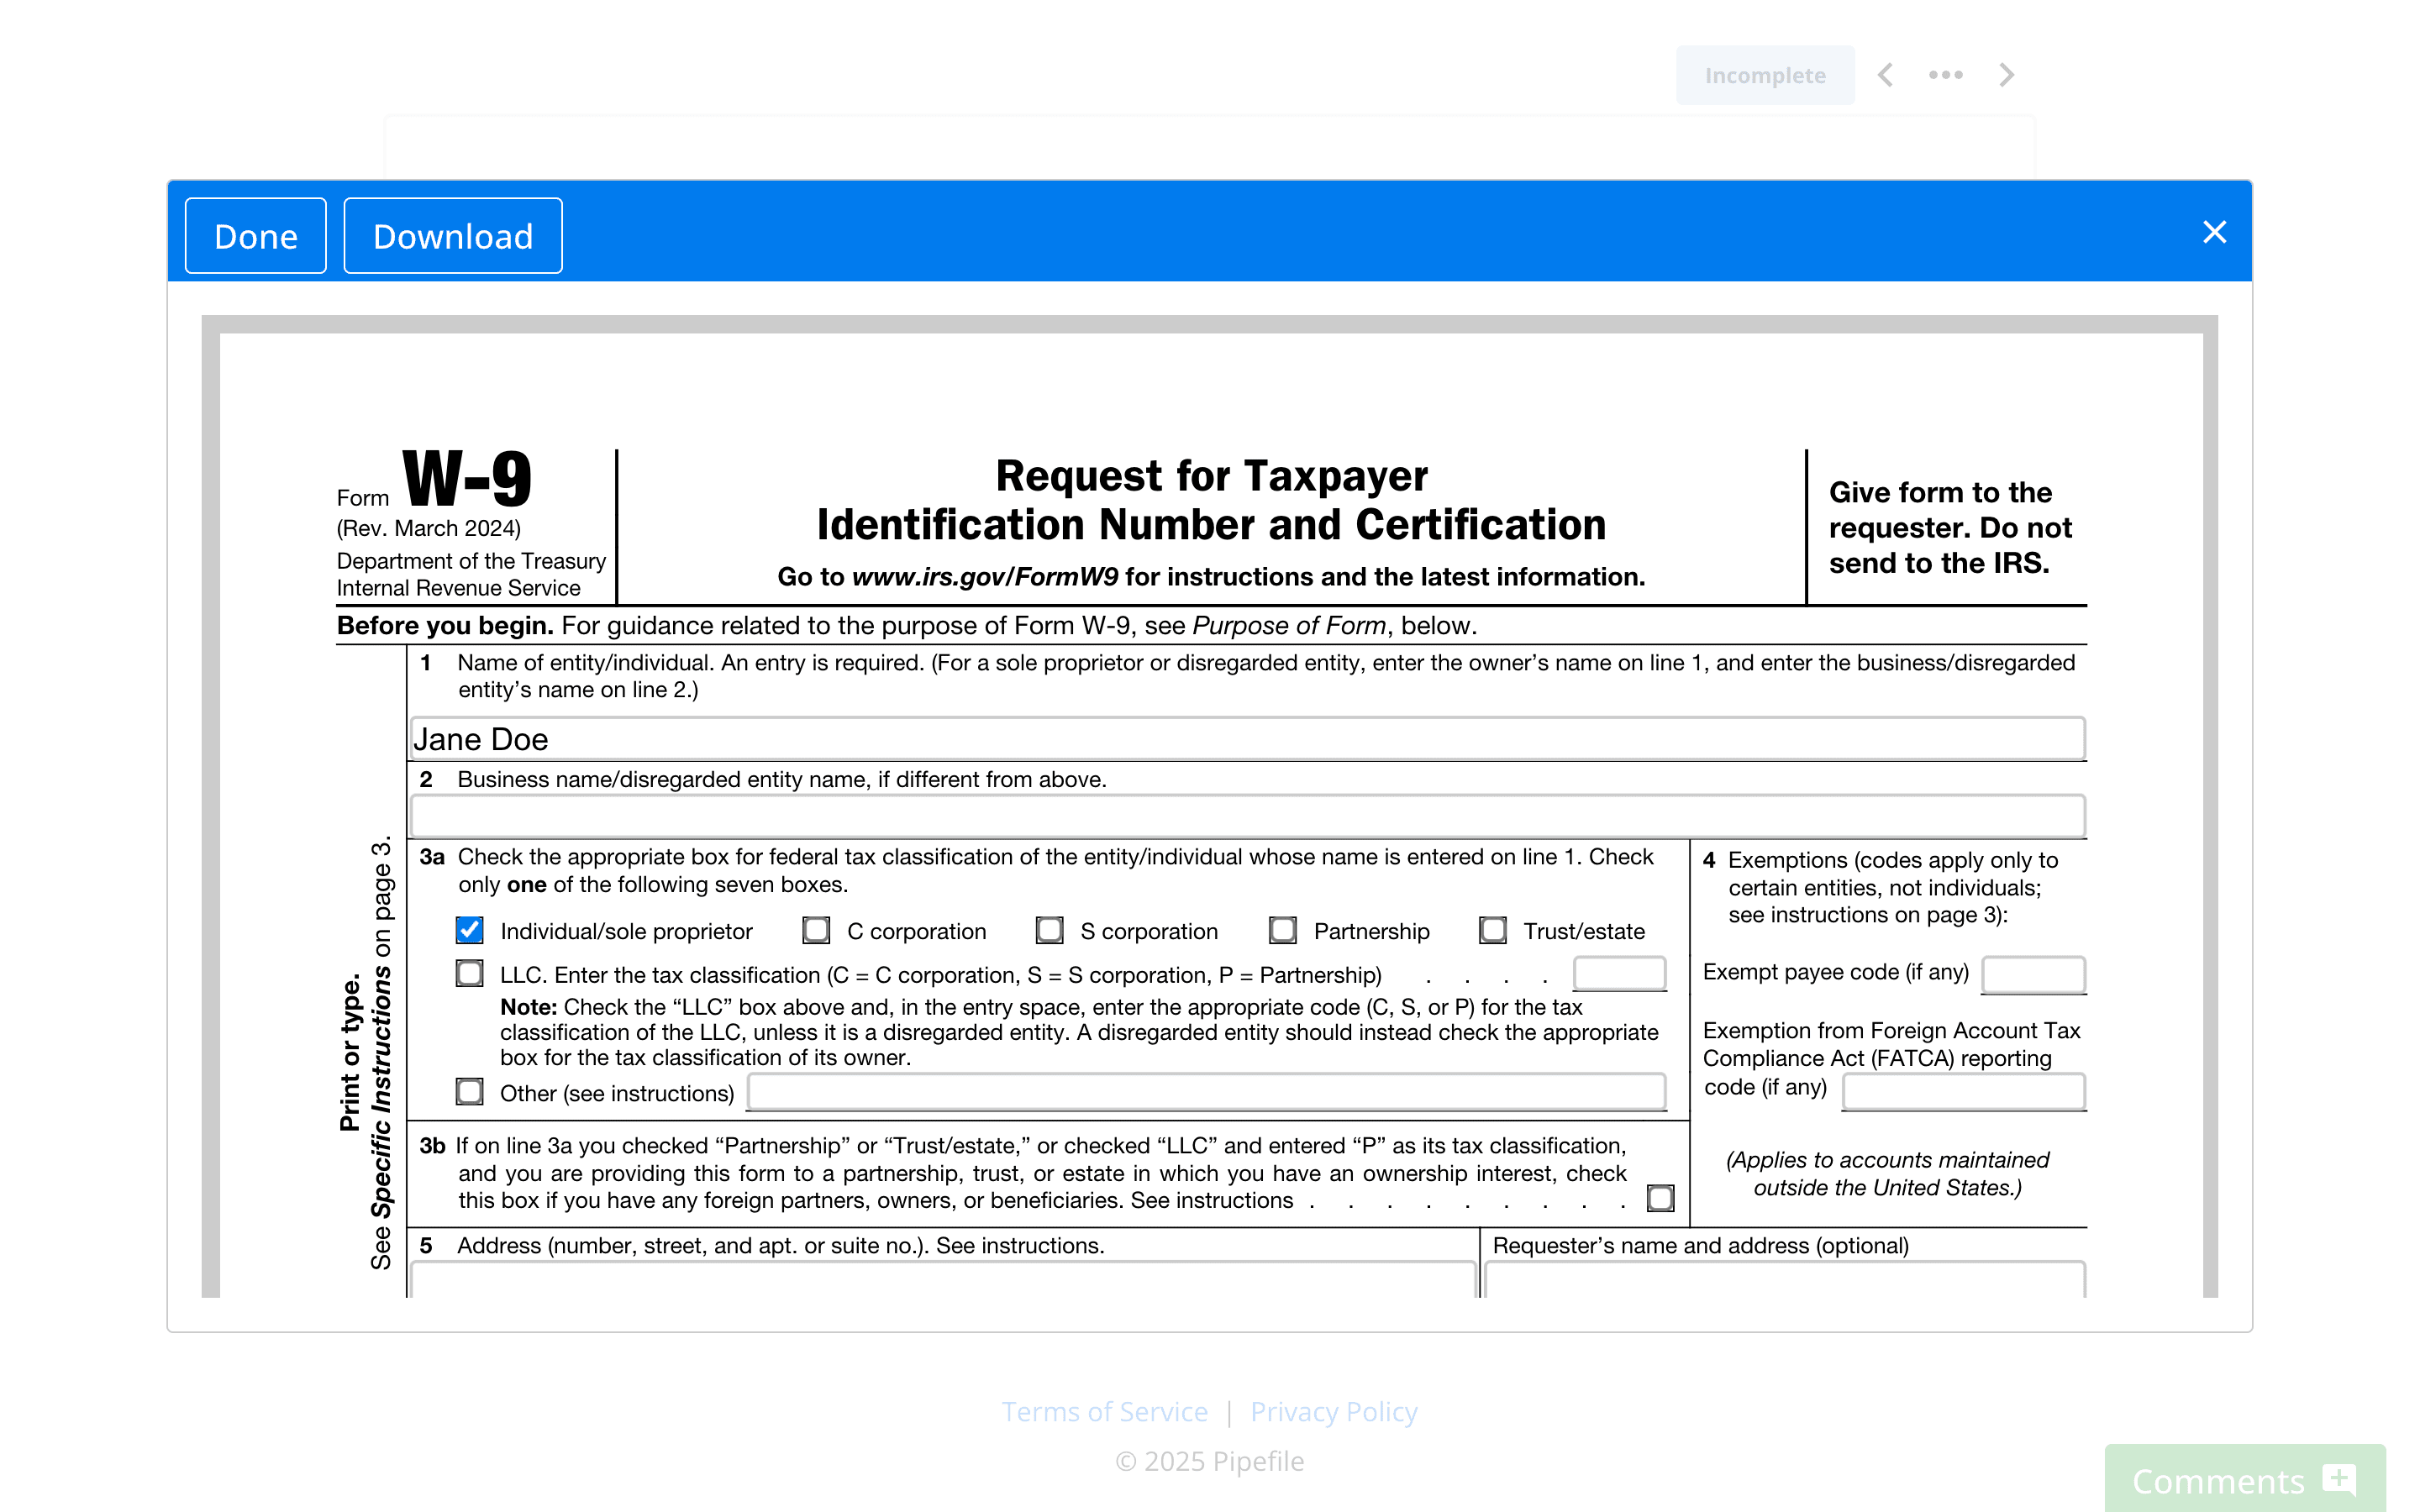2420x1512 pixels.
Task: Open Terms of Service link
Action: (x=1104, y=1411)
